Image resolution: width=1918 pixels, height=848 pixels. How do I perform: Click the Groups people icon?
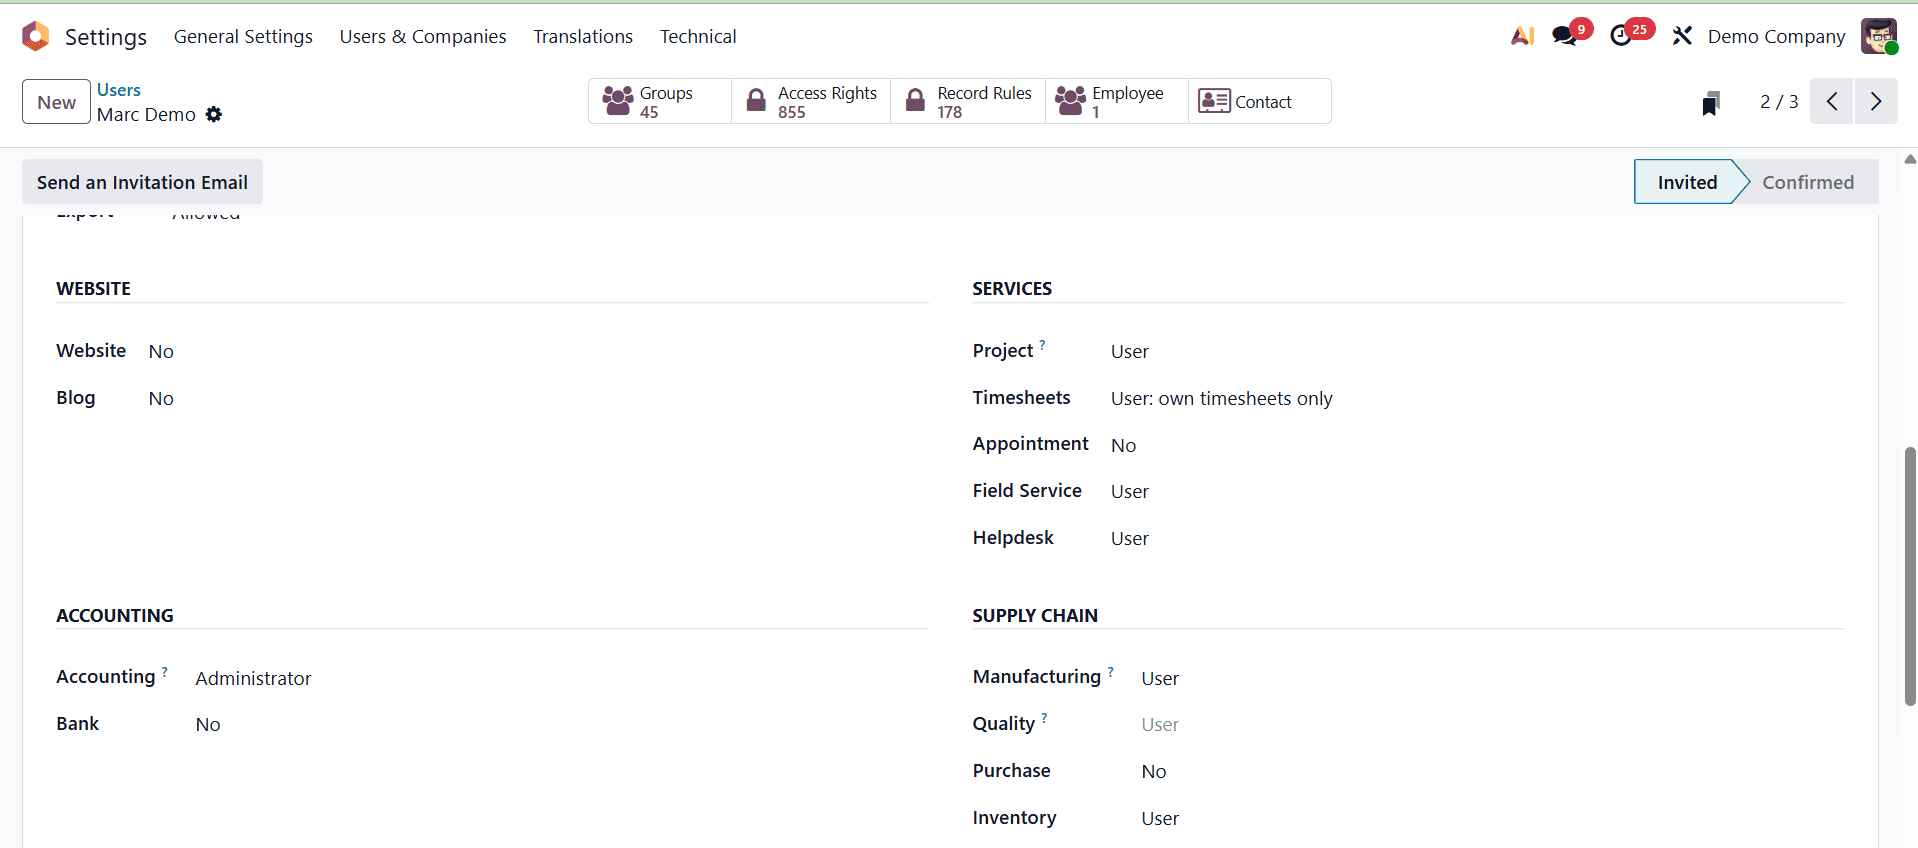(618, 100)
